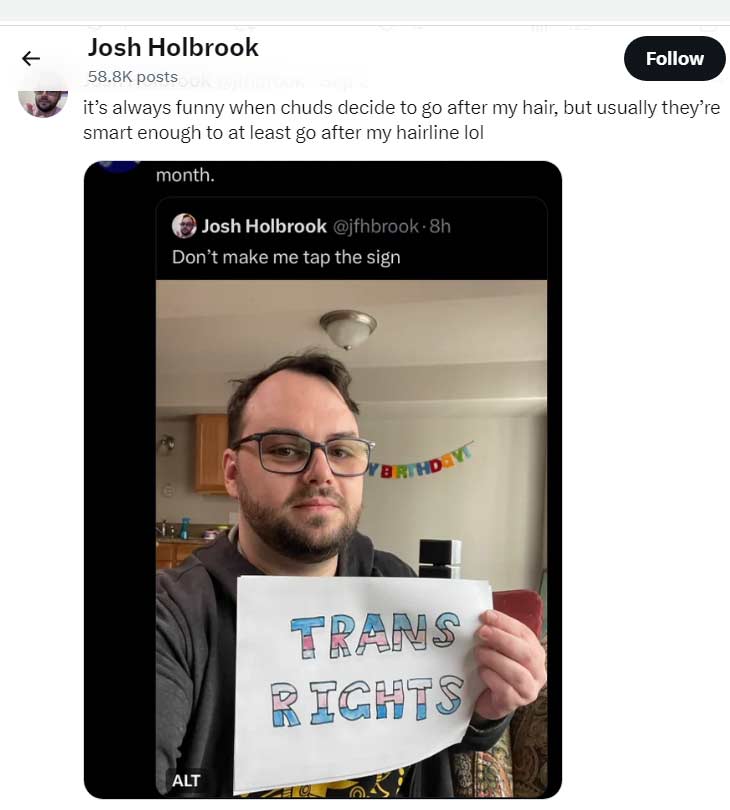Viewport: 730px width, 810px height.
Task: Follow Josh Holbrook
Action: pyautogui.click(x=674, y=58)
